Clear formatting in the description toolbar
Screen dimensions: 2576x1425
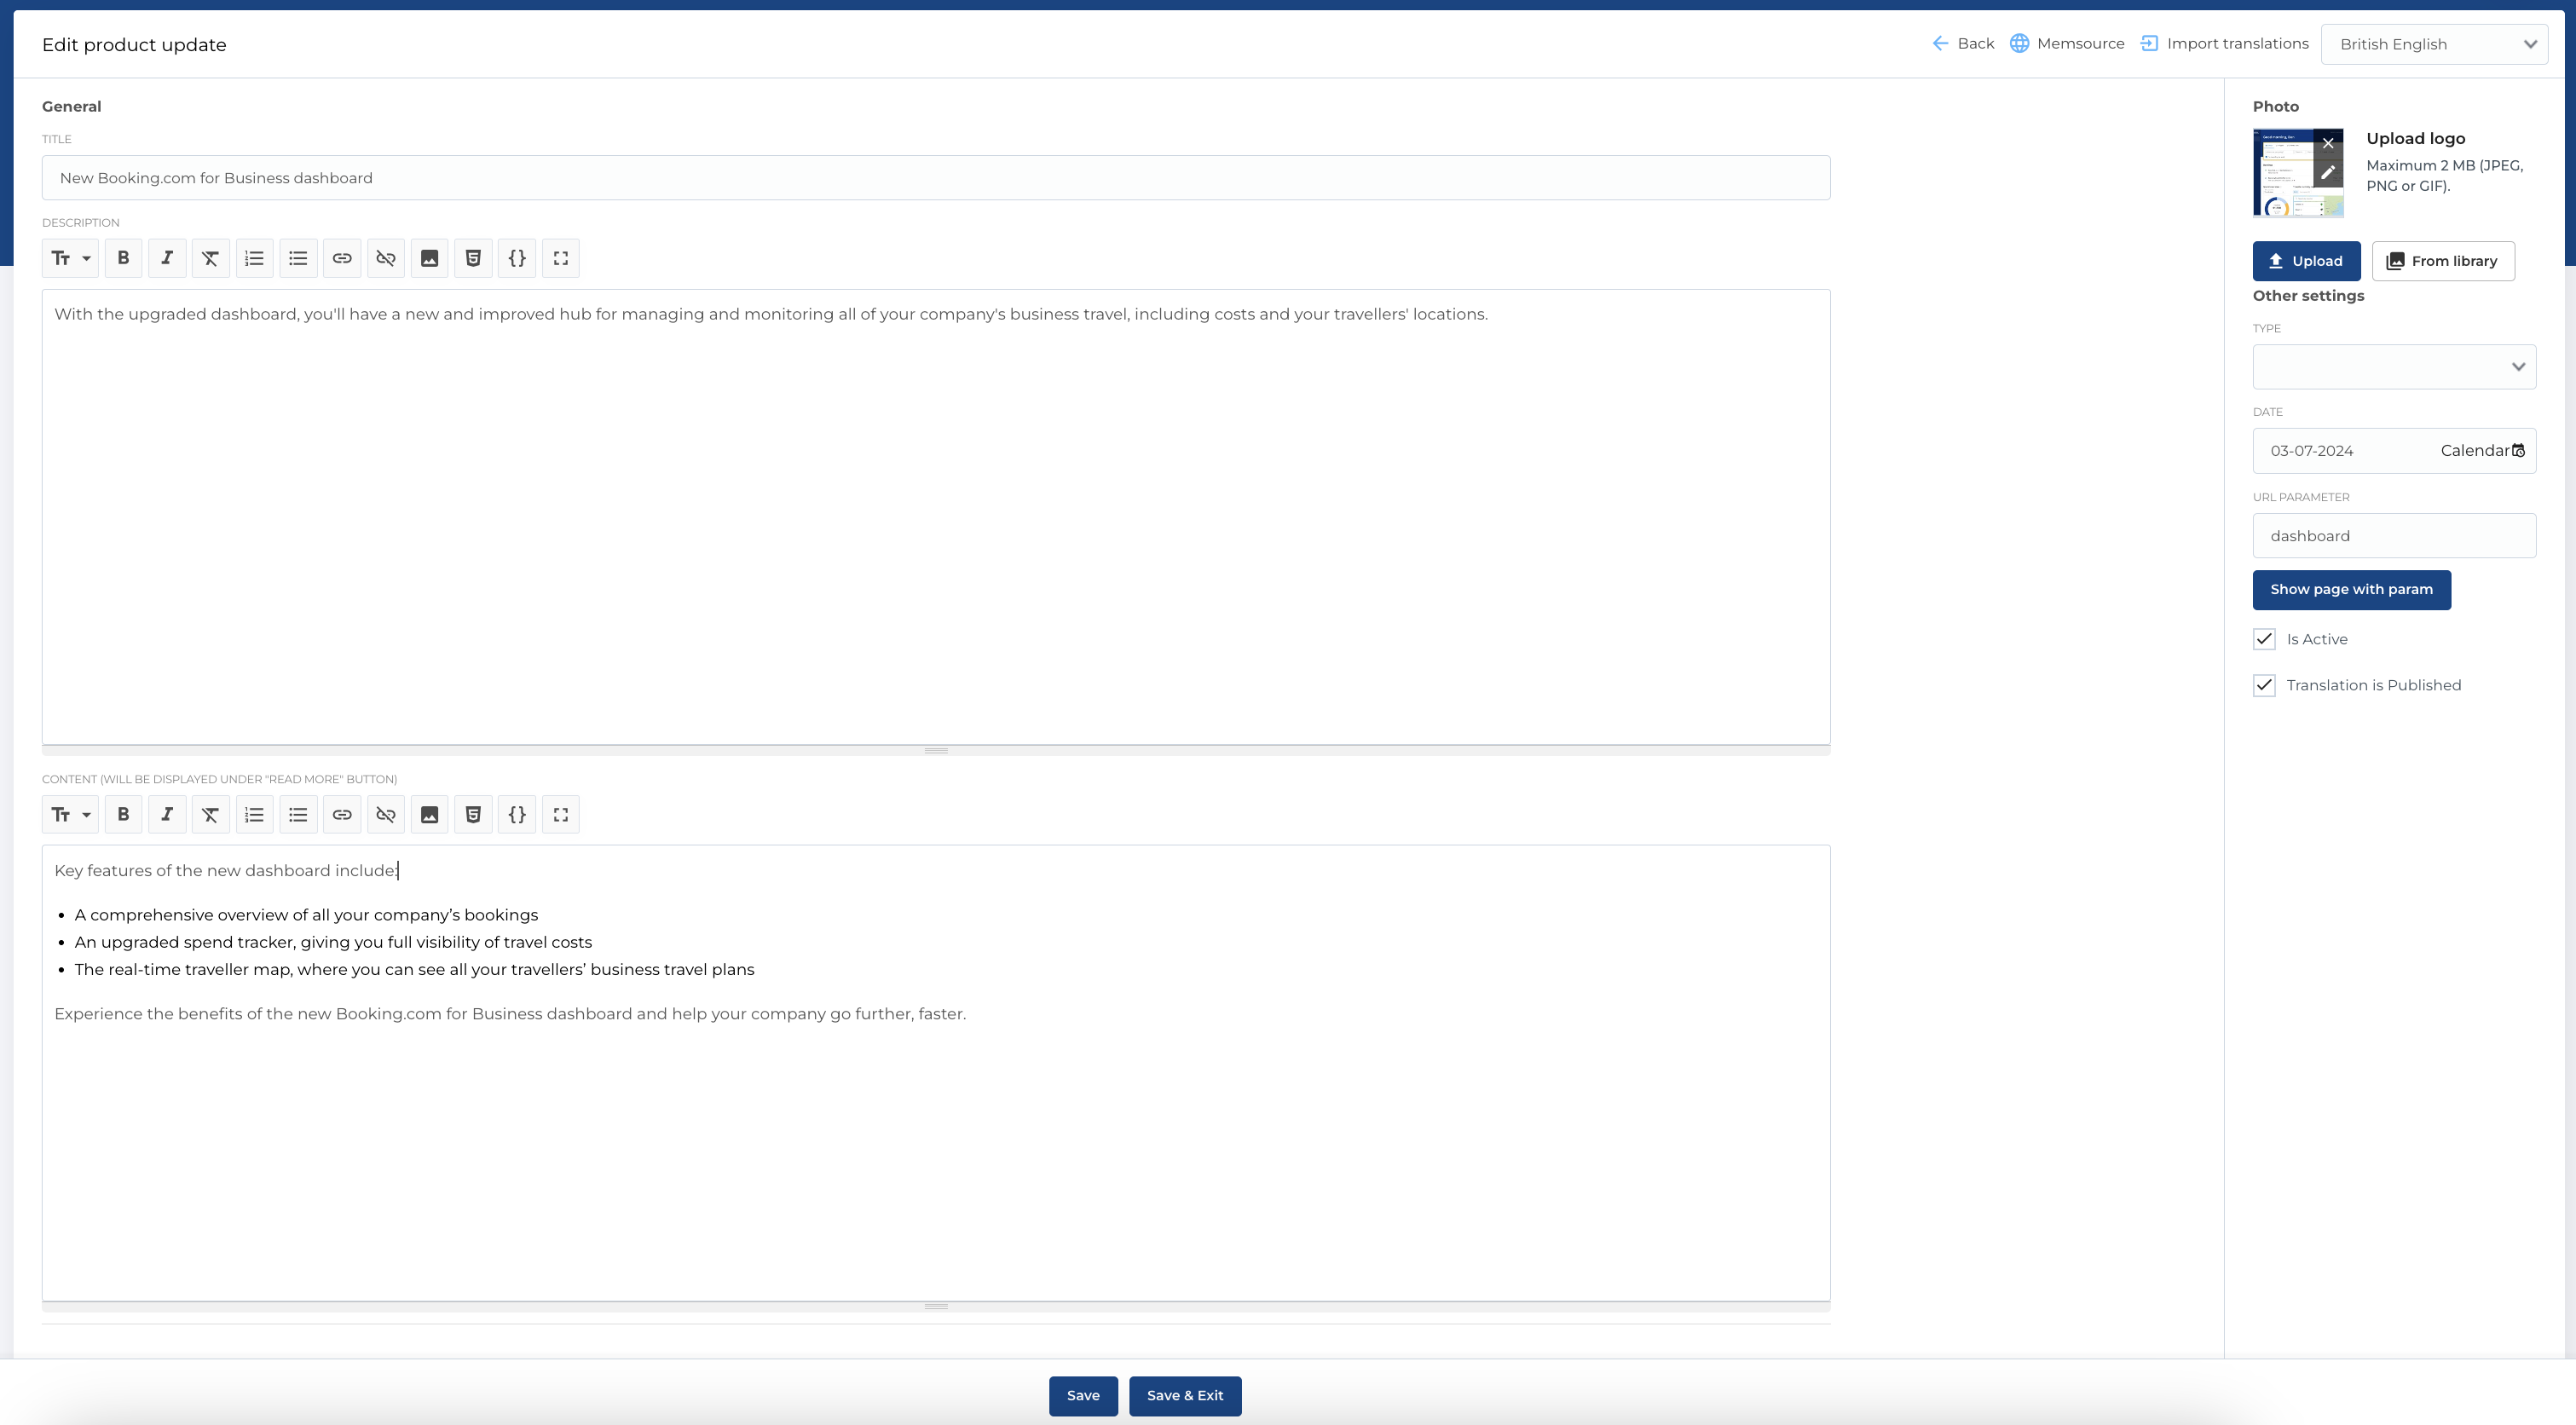[x=210, y=258]
